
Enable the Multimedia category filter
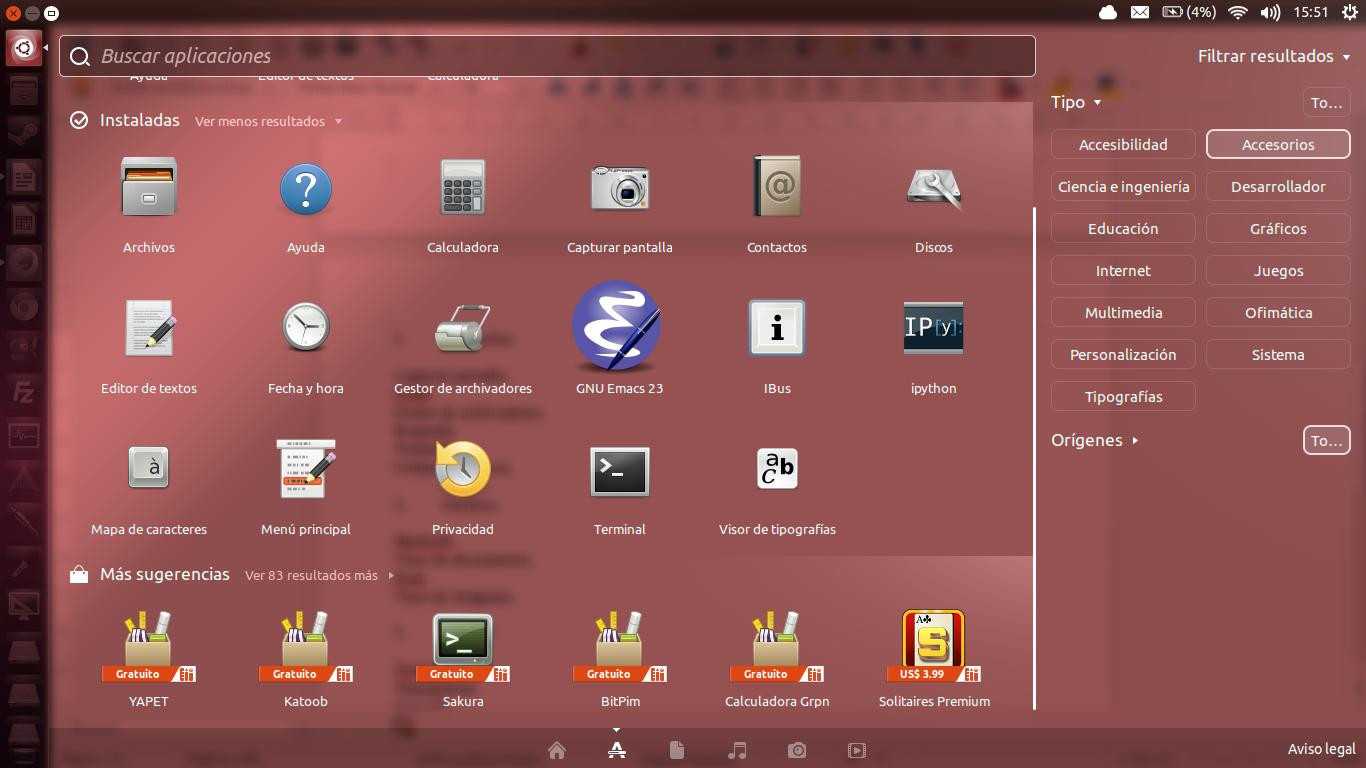click(1123, 312)
